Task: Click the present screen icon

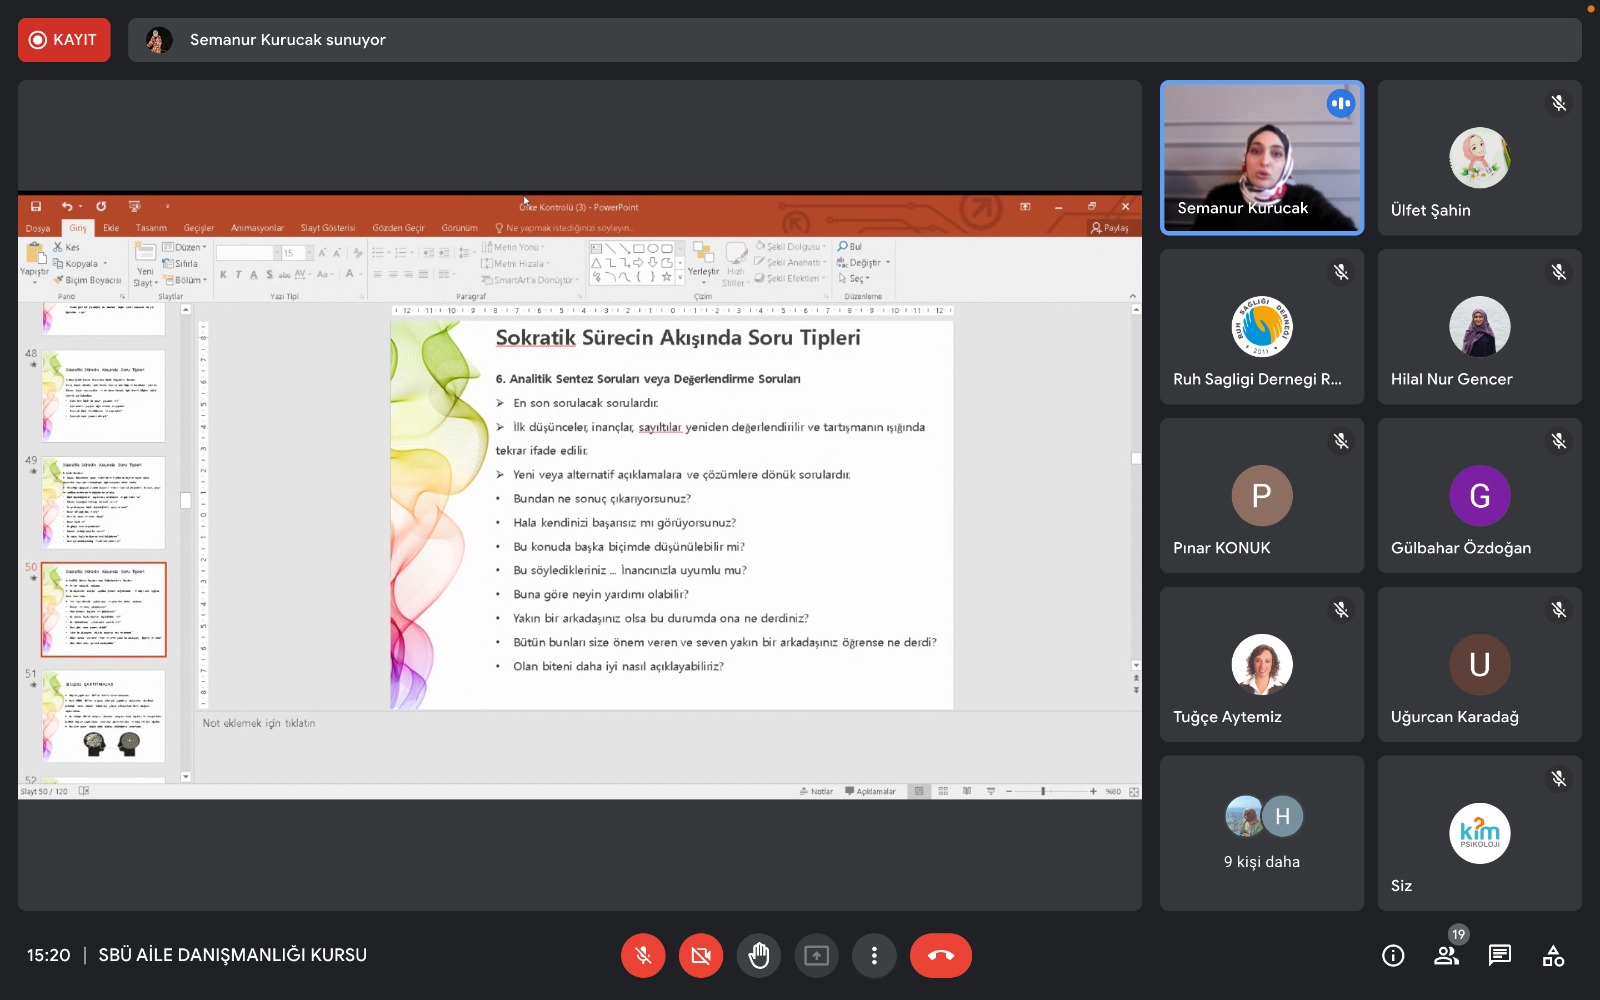Action: 816,956
